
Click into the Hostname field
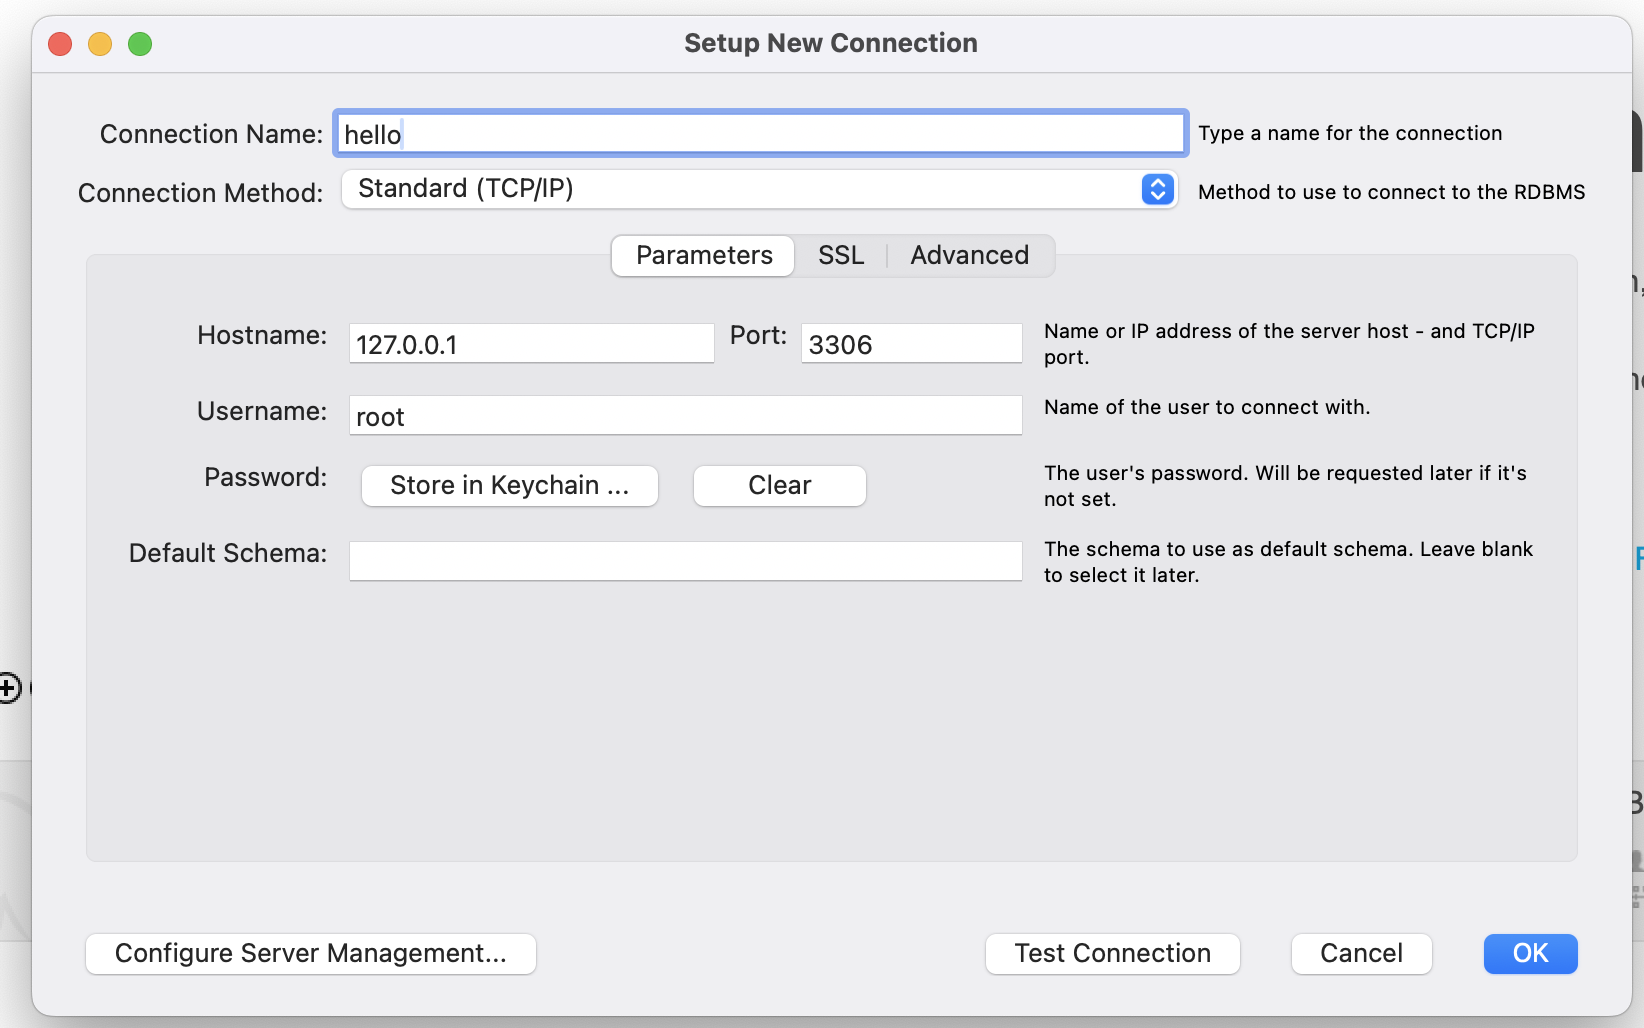(531, 344)
